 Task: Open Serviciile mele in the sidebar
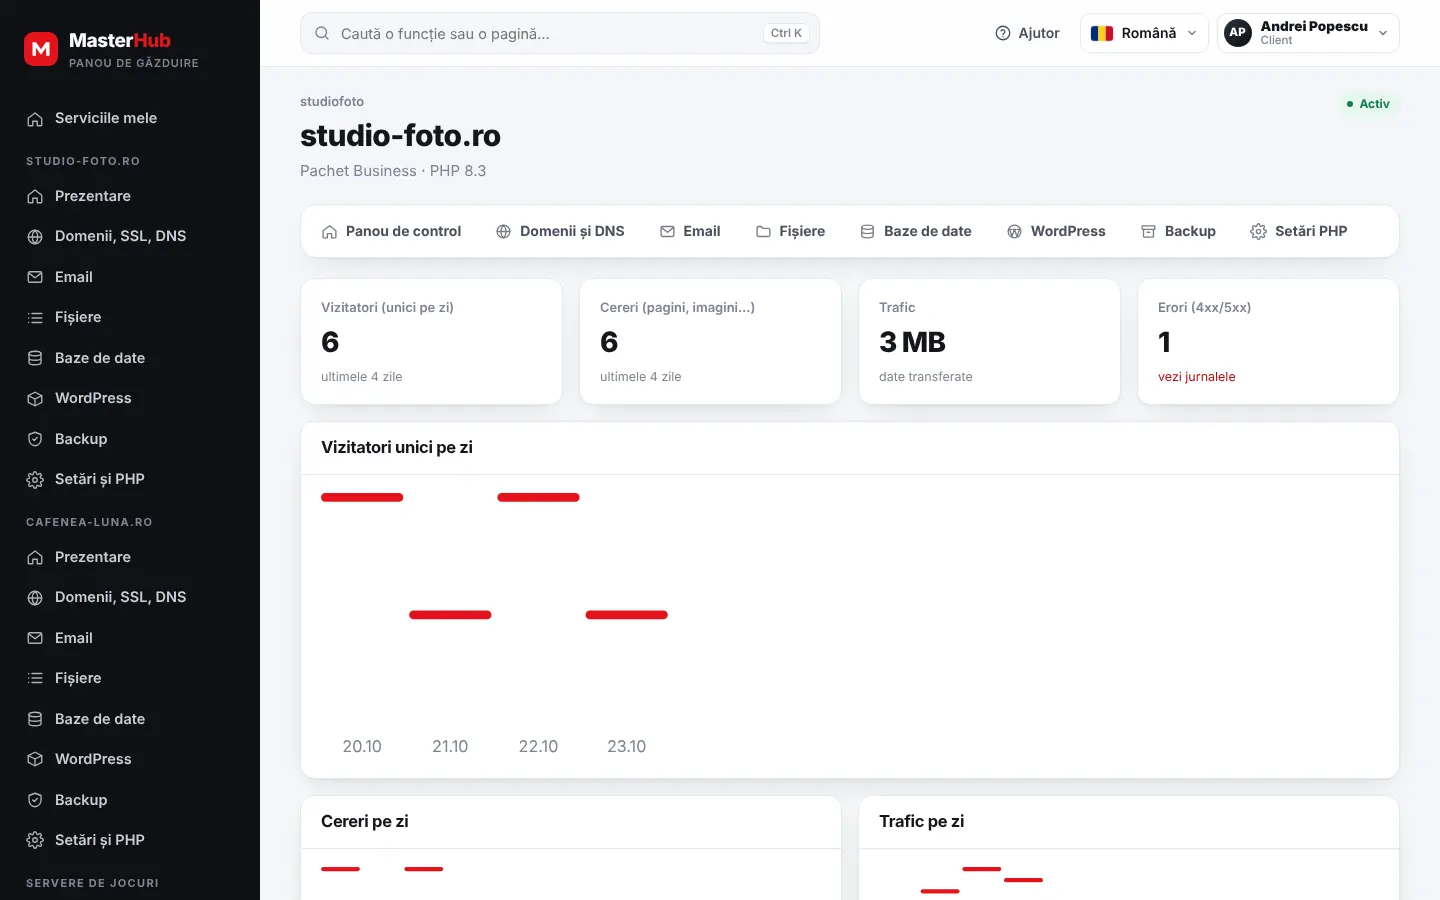pos(130,118)
